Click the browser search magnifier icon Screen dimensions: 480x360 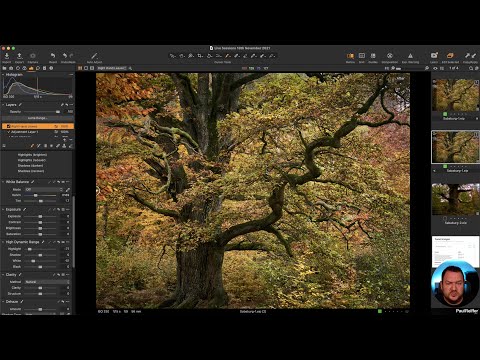point(471,68)
